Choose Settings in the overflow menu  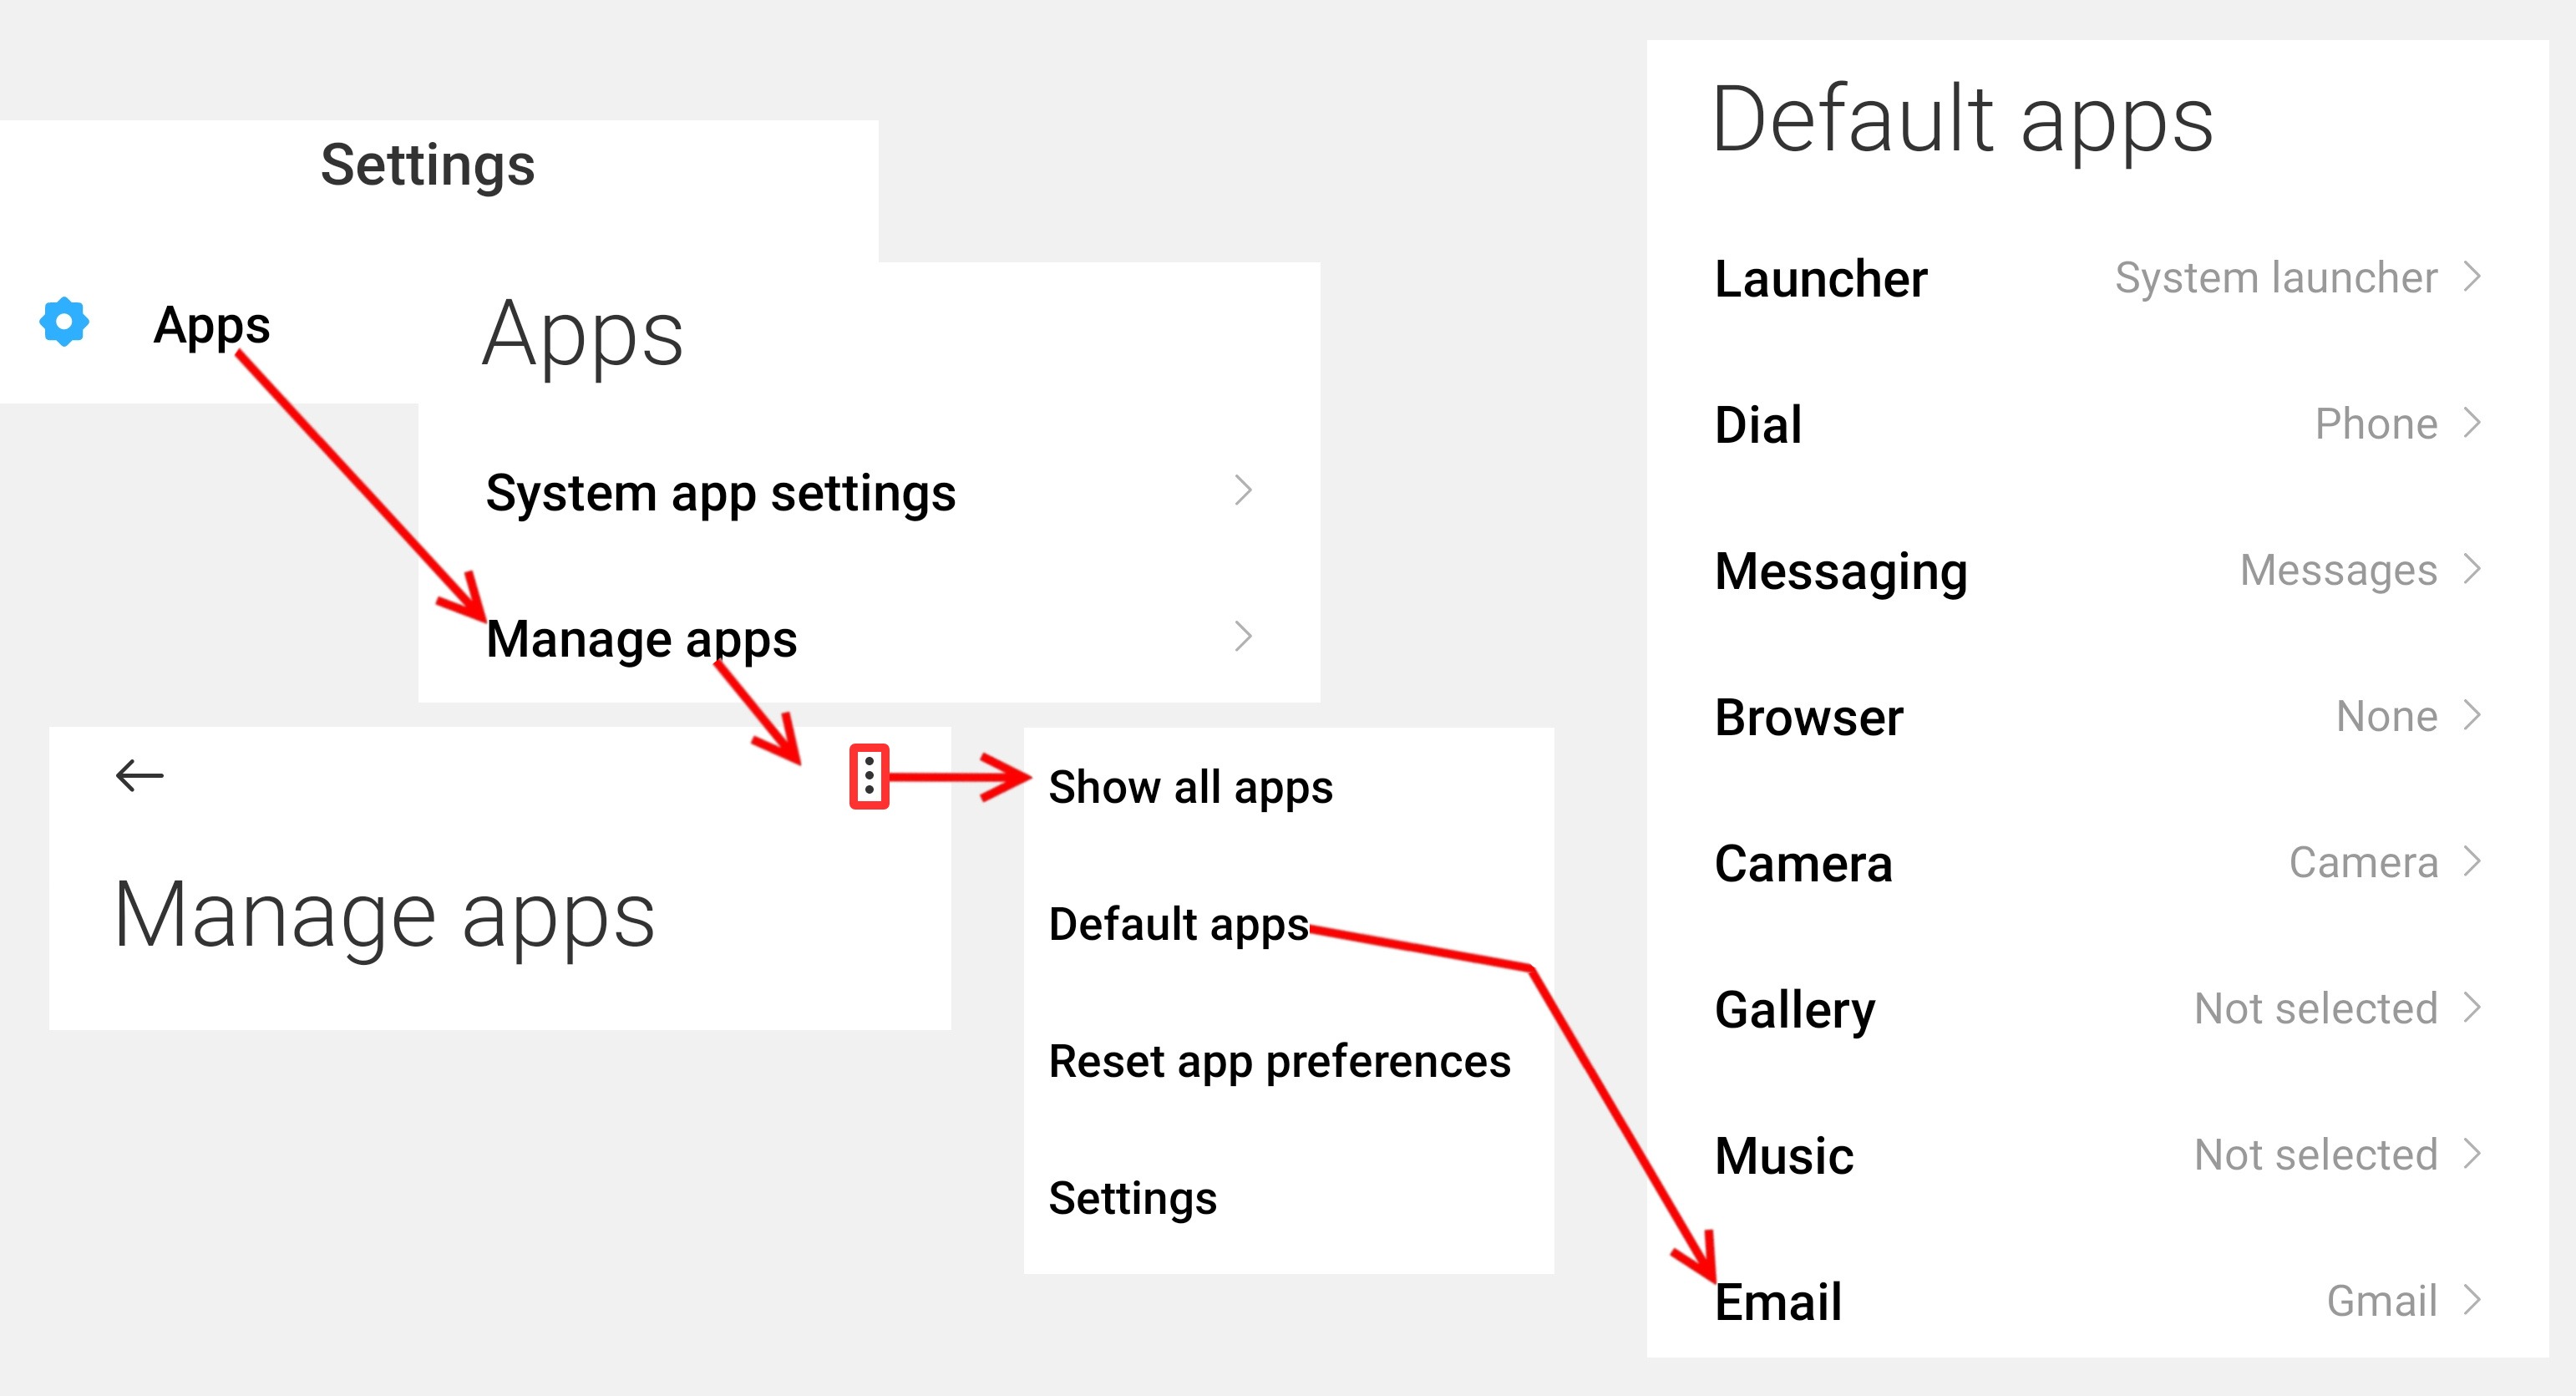coord(1132,1197)
